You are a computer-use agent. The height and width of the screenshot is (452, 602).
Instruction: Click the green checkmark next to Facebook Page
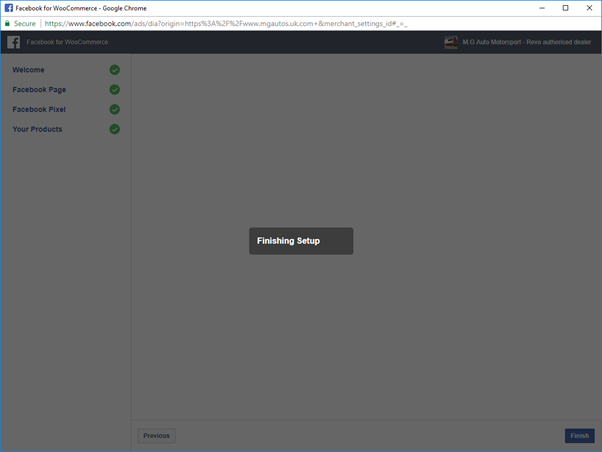[114, 89]
